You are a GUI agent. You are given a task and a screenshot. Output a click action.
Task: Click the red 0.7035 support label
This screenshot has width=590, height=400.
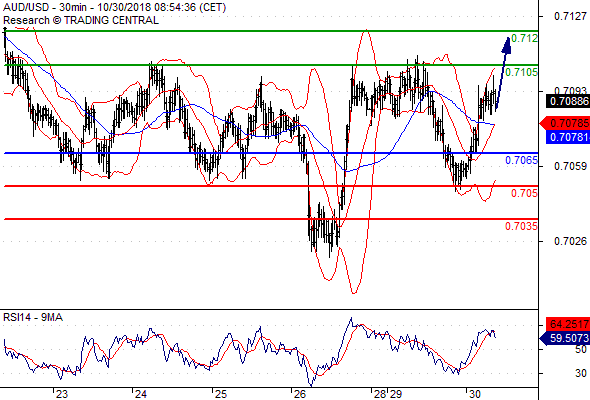pyautogui.click(x=521, y=226)
